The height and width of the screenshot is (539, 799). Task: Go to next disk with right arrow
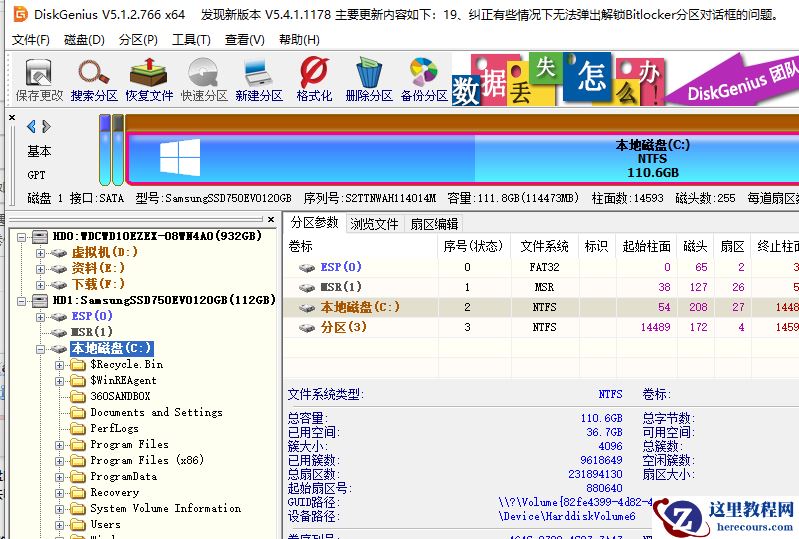tap(46, 126)
